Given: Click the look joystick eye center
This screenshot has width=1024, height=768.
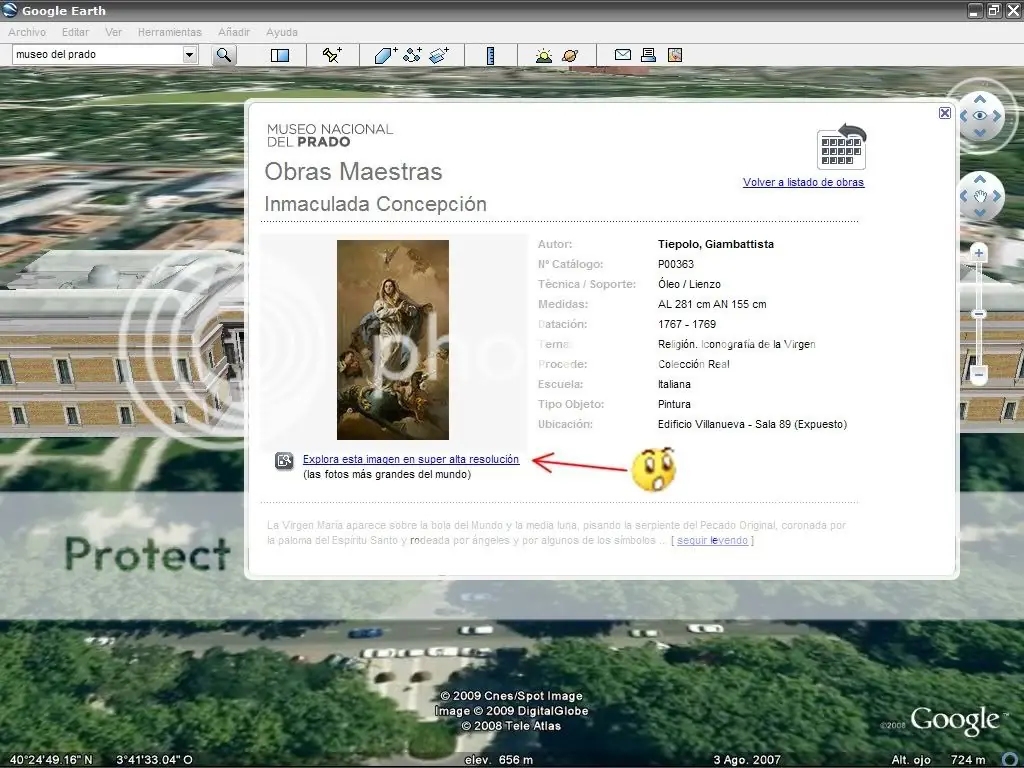Looking at the screenshot, I should click(980, 116).
